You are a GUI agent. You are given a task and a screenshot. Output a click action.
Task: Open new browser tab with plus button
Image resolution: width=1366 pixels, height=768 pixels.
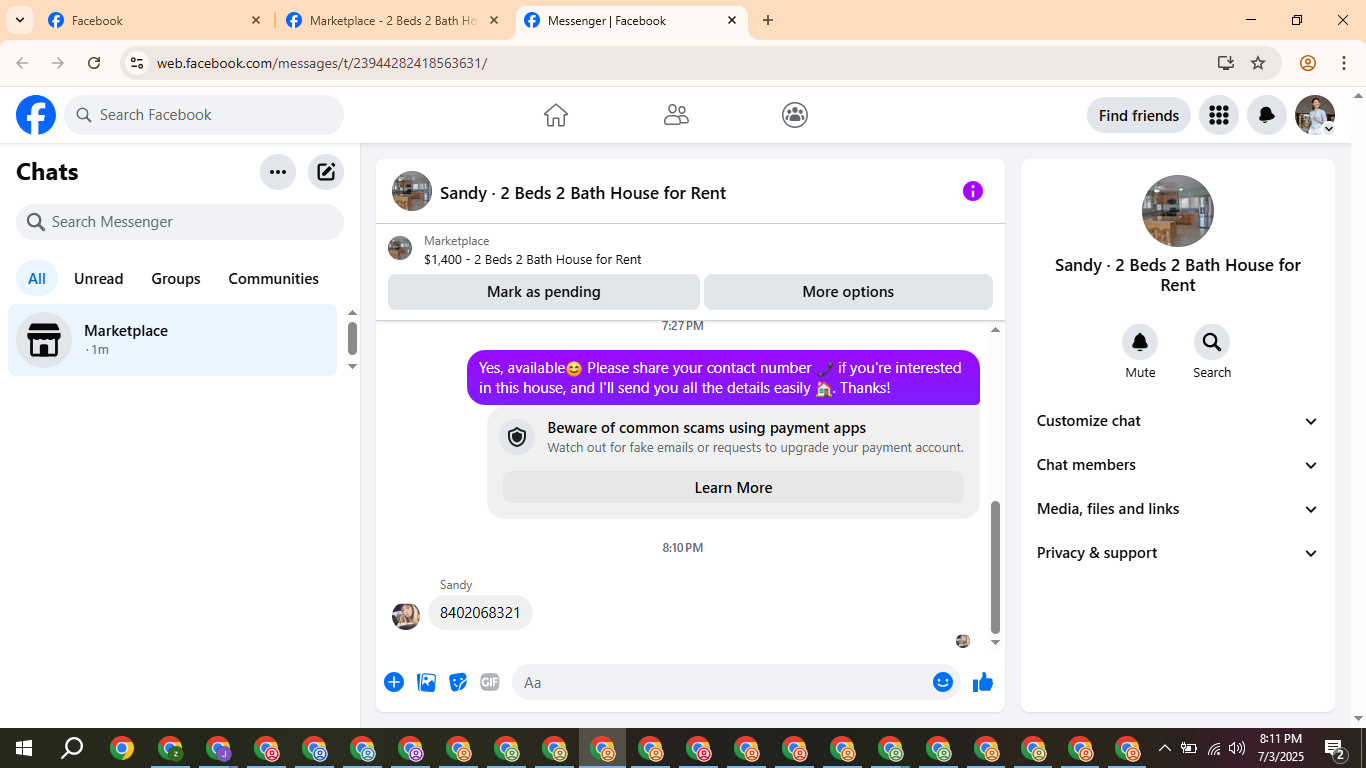768,20
